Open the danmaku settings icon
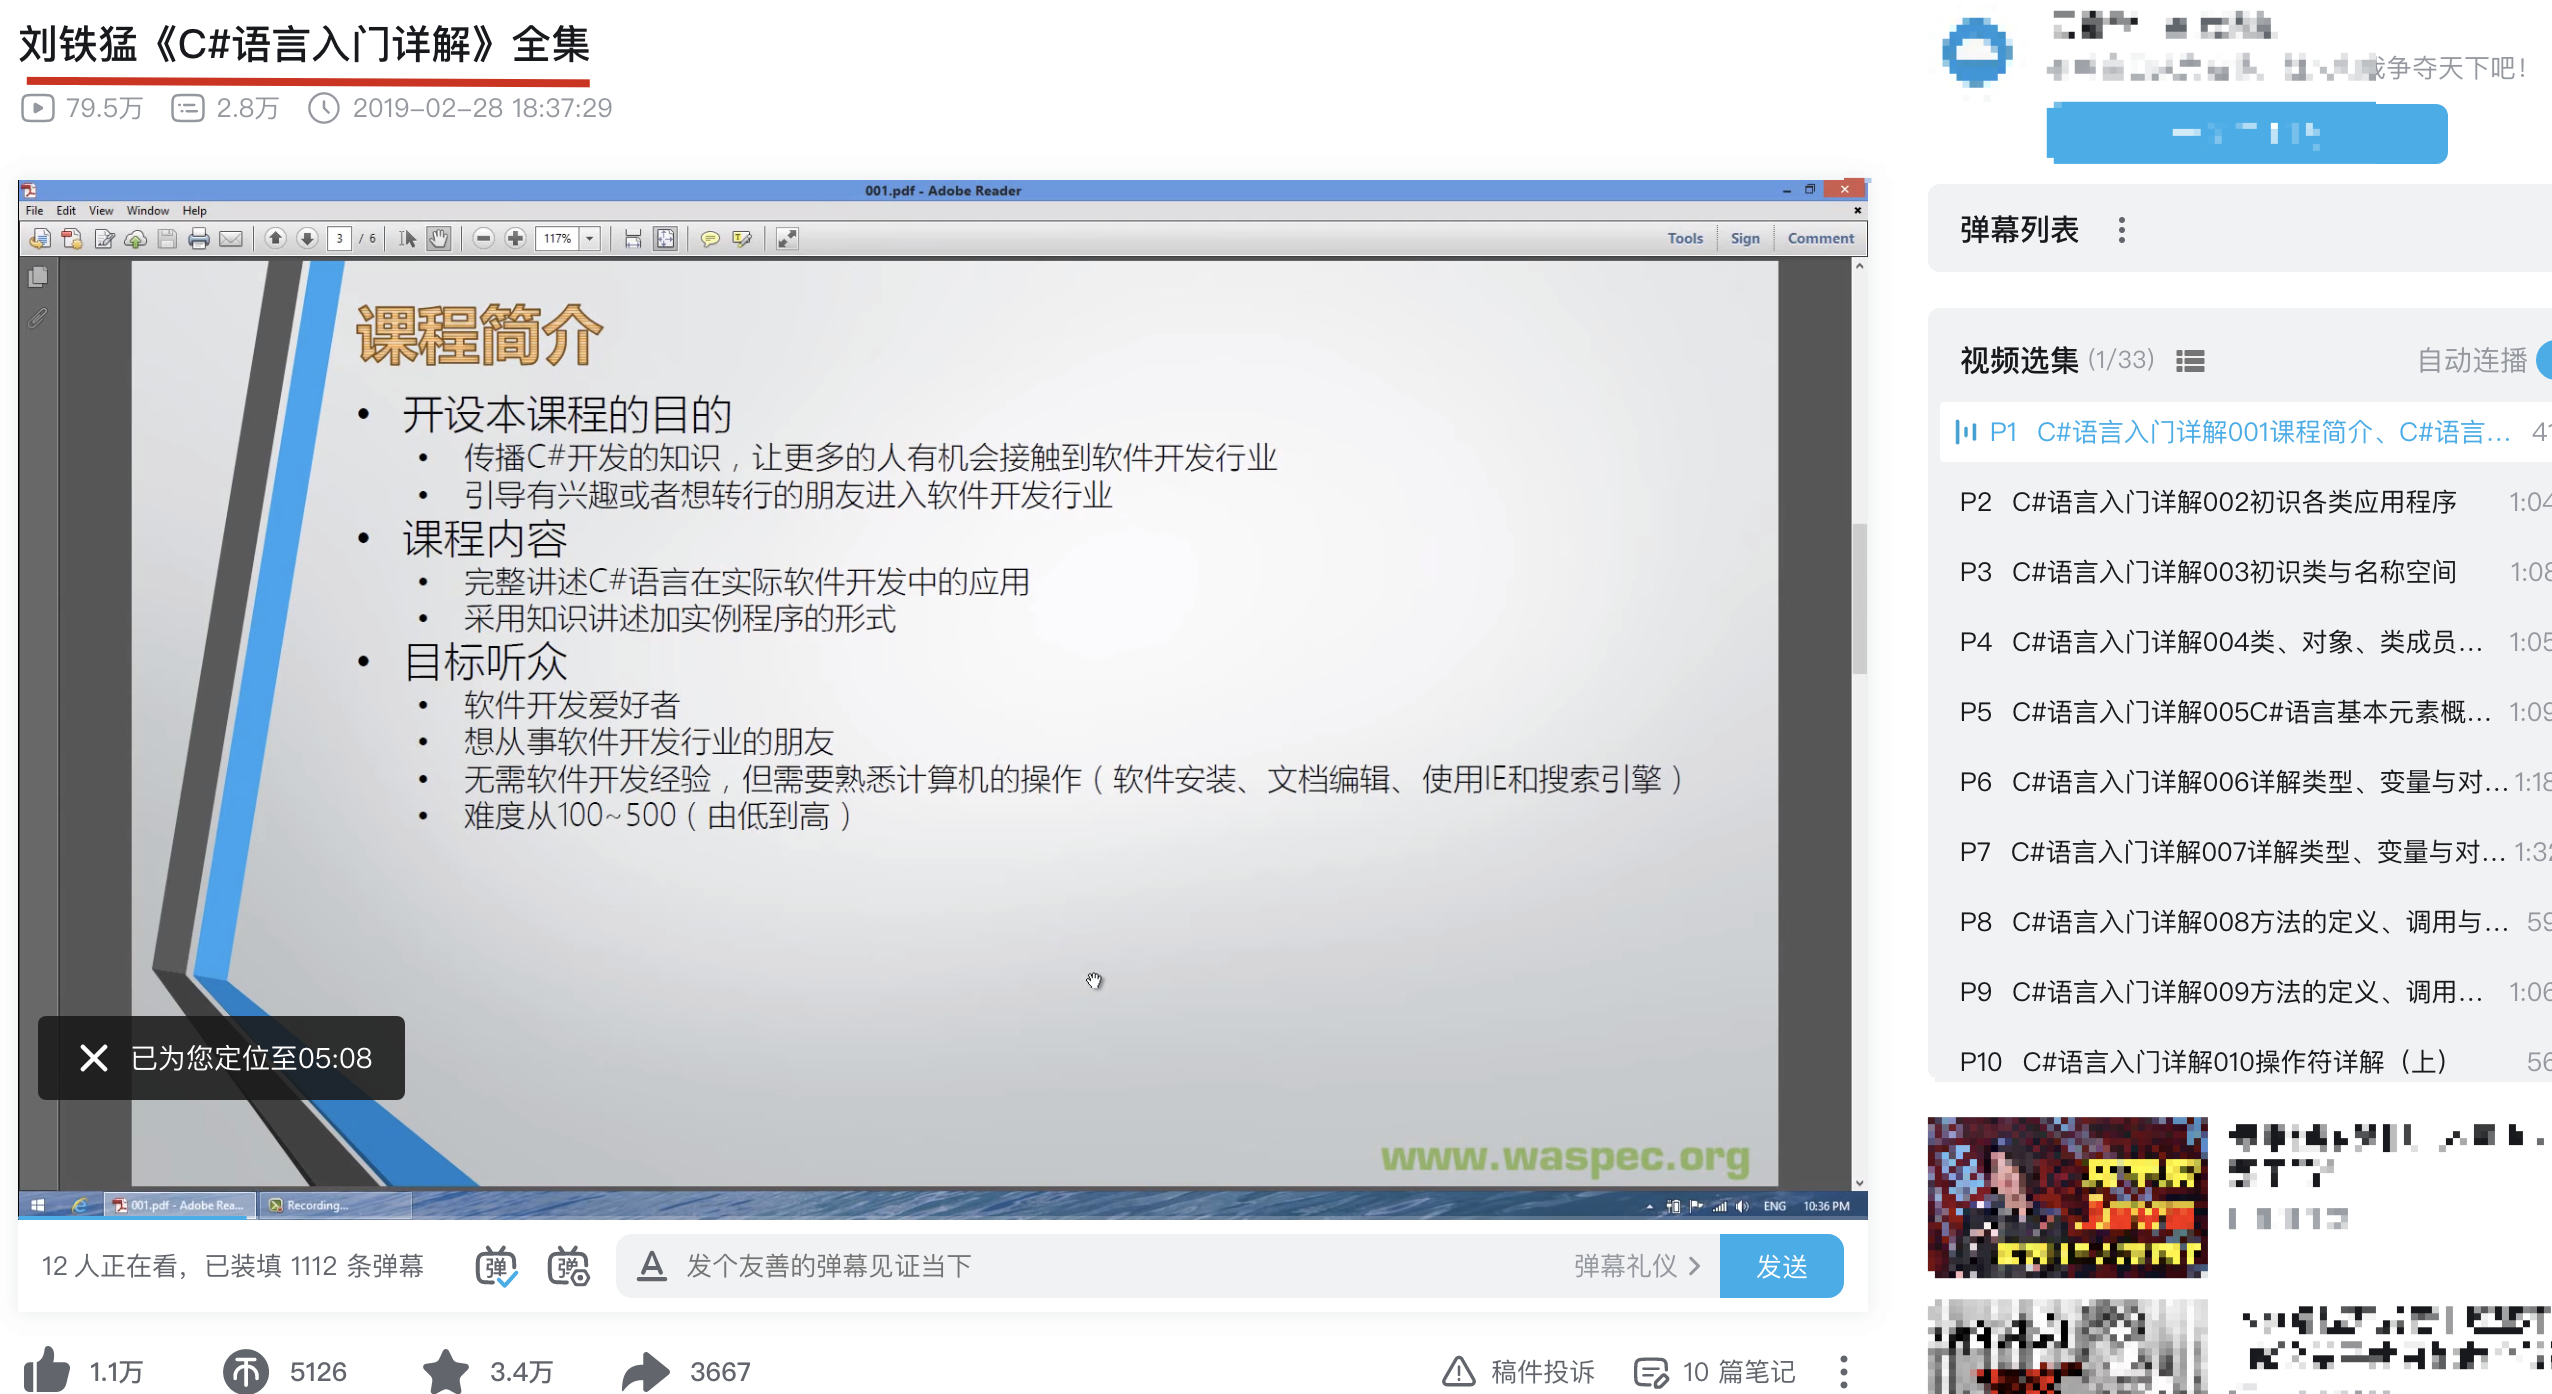Image resolution: width=2552 pixels, height=1394 pixels. (569, 1266)
